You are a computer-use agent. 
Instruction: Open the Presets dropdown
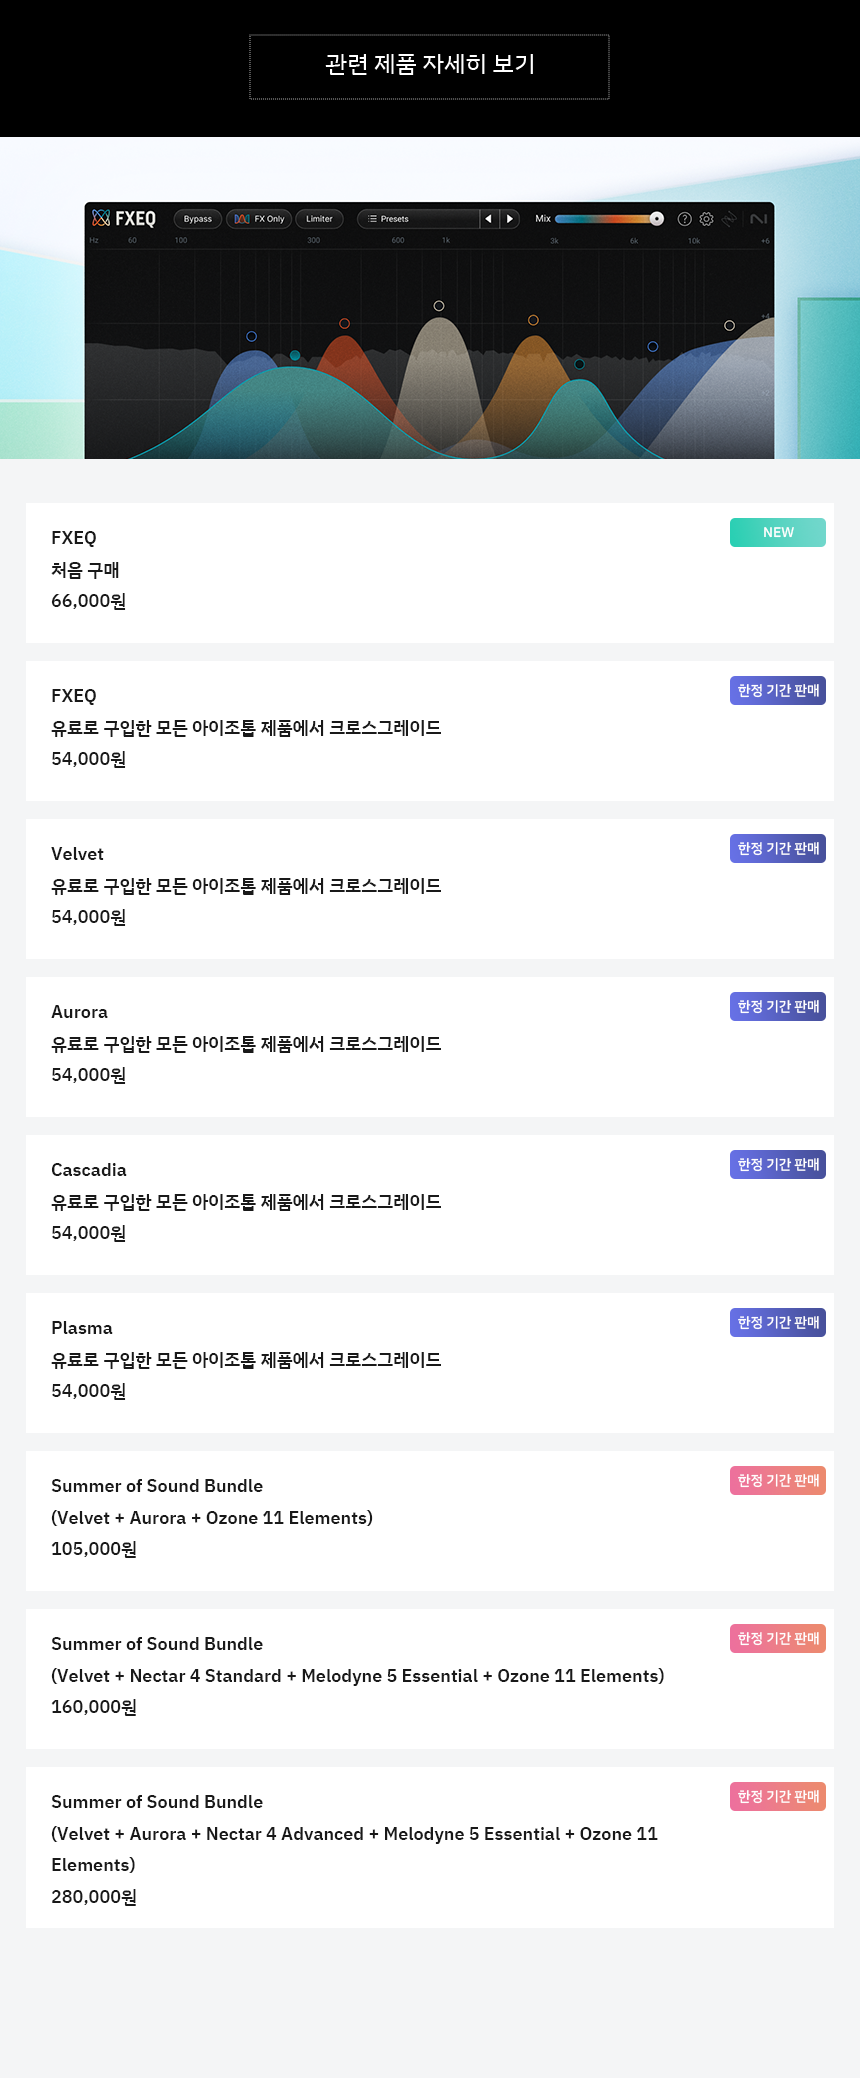[x=418, y=219]
